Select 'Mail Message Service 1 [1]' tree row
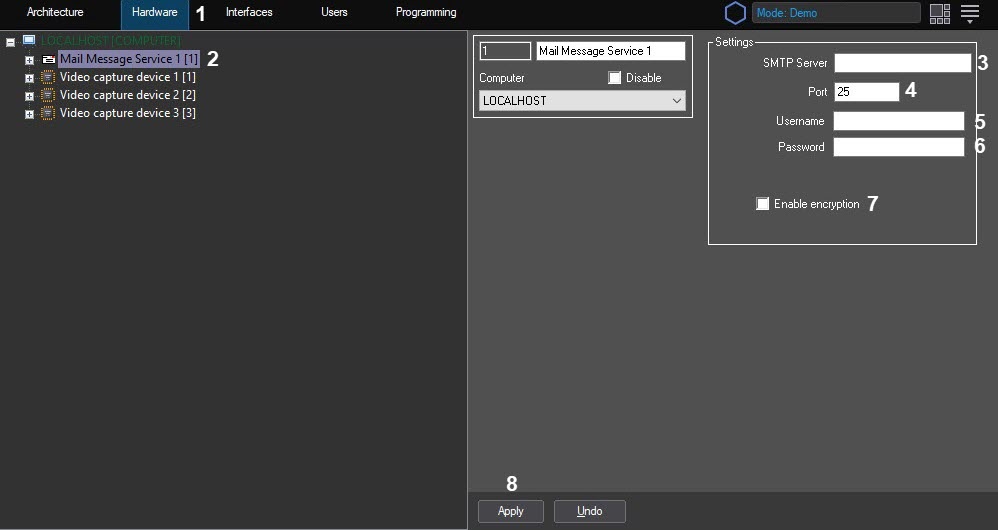Screen dimensions: 998x530 coord(129,59)
